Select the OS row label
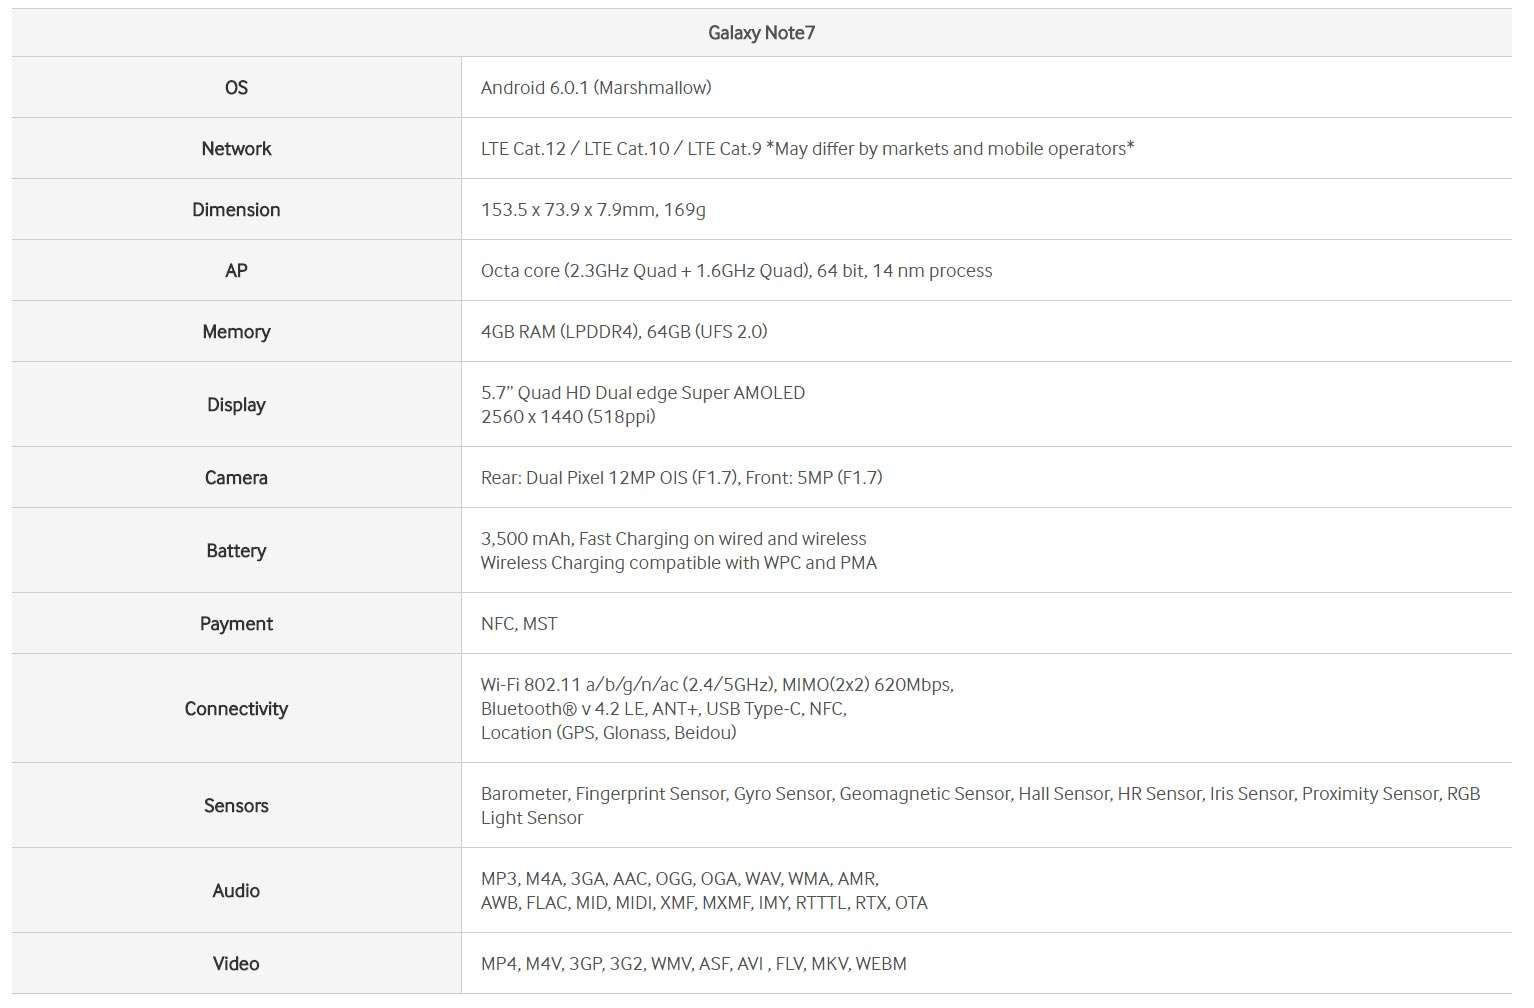1534x1008 pixels. click(236, 88)
